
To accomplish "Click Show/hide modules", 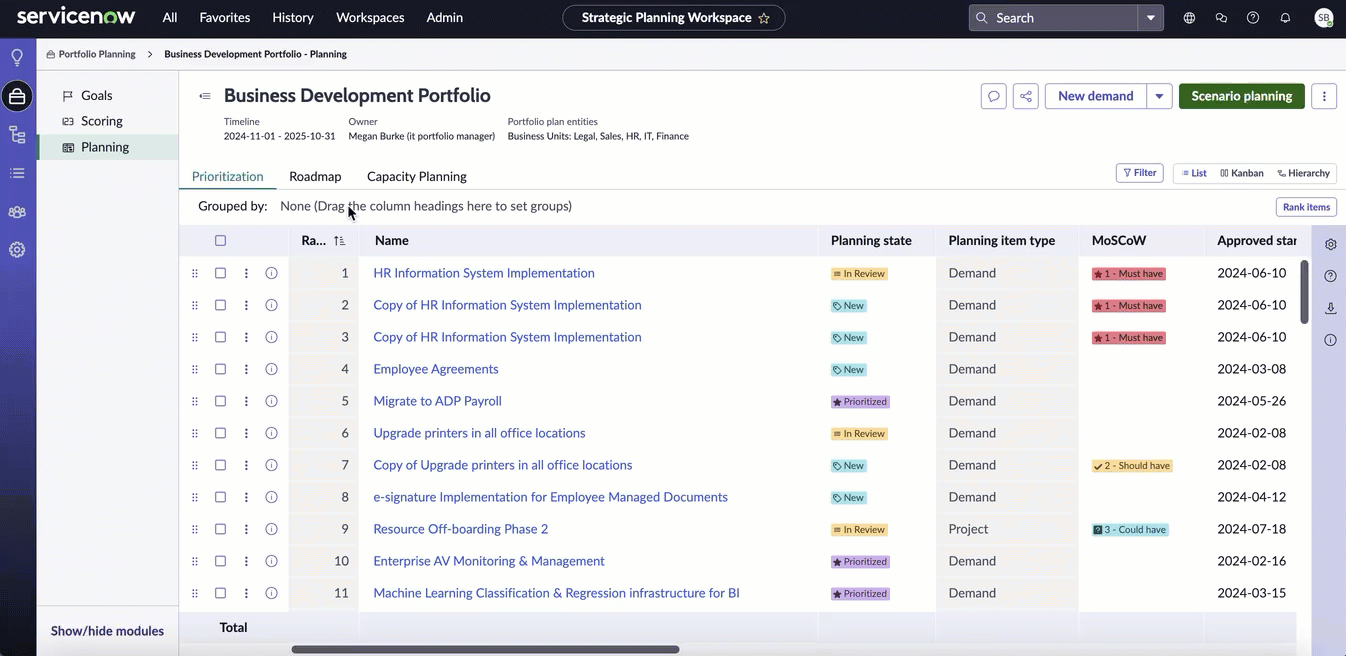I will coord(107,631).
